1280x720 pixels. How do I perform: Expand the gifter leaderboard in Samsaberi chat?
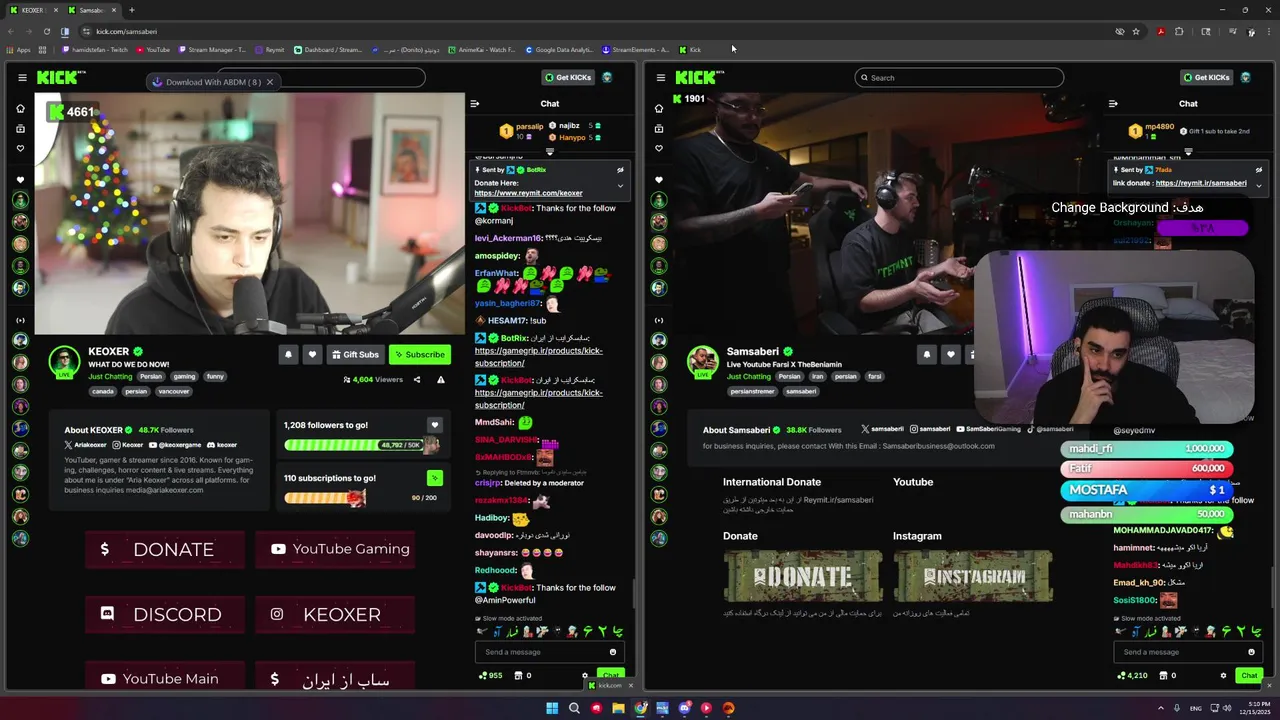pyautogui.click(x=1188, y=152)
